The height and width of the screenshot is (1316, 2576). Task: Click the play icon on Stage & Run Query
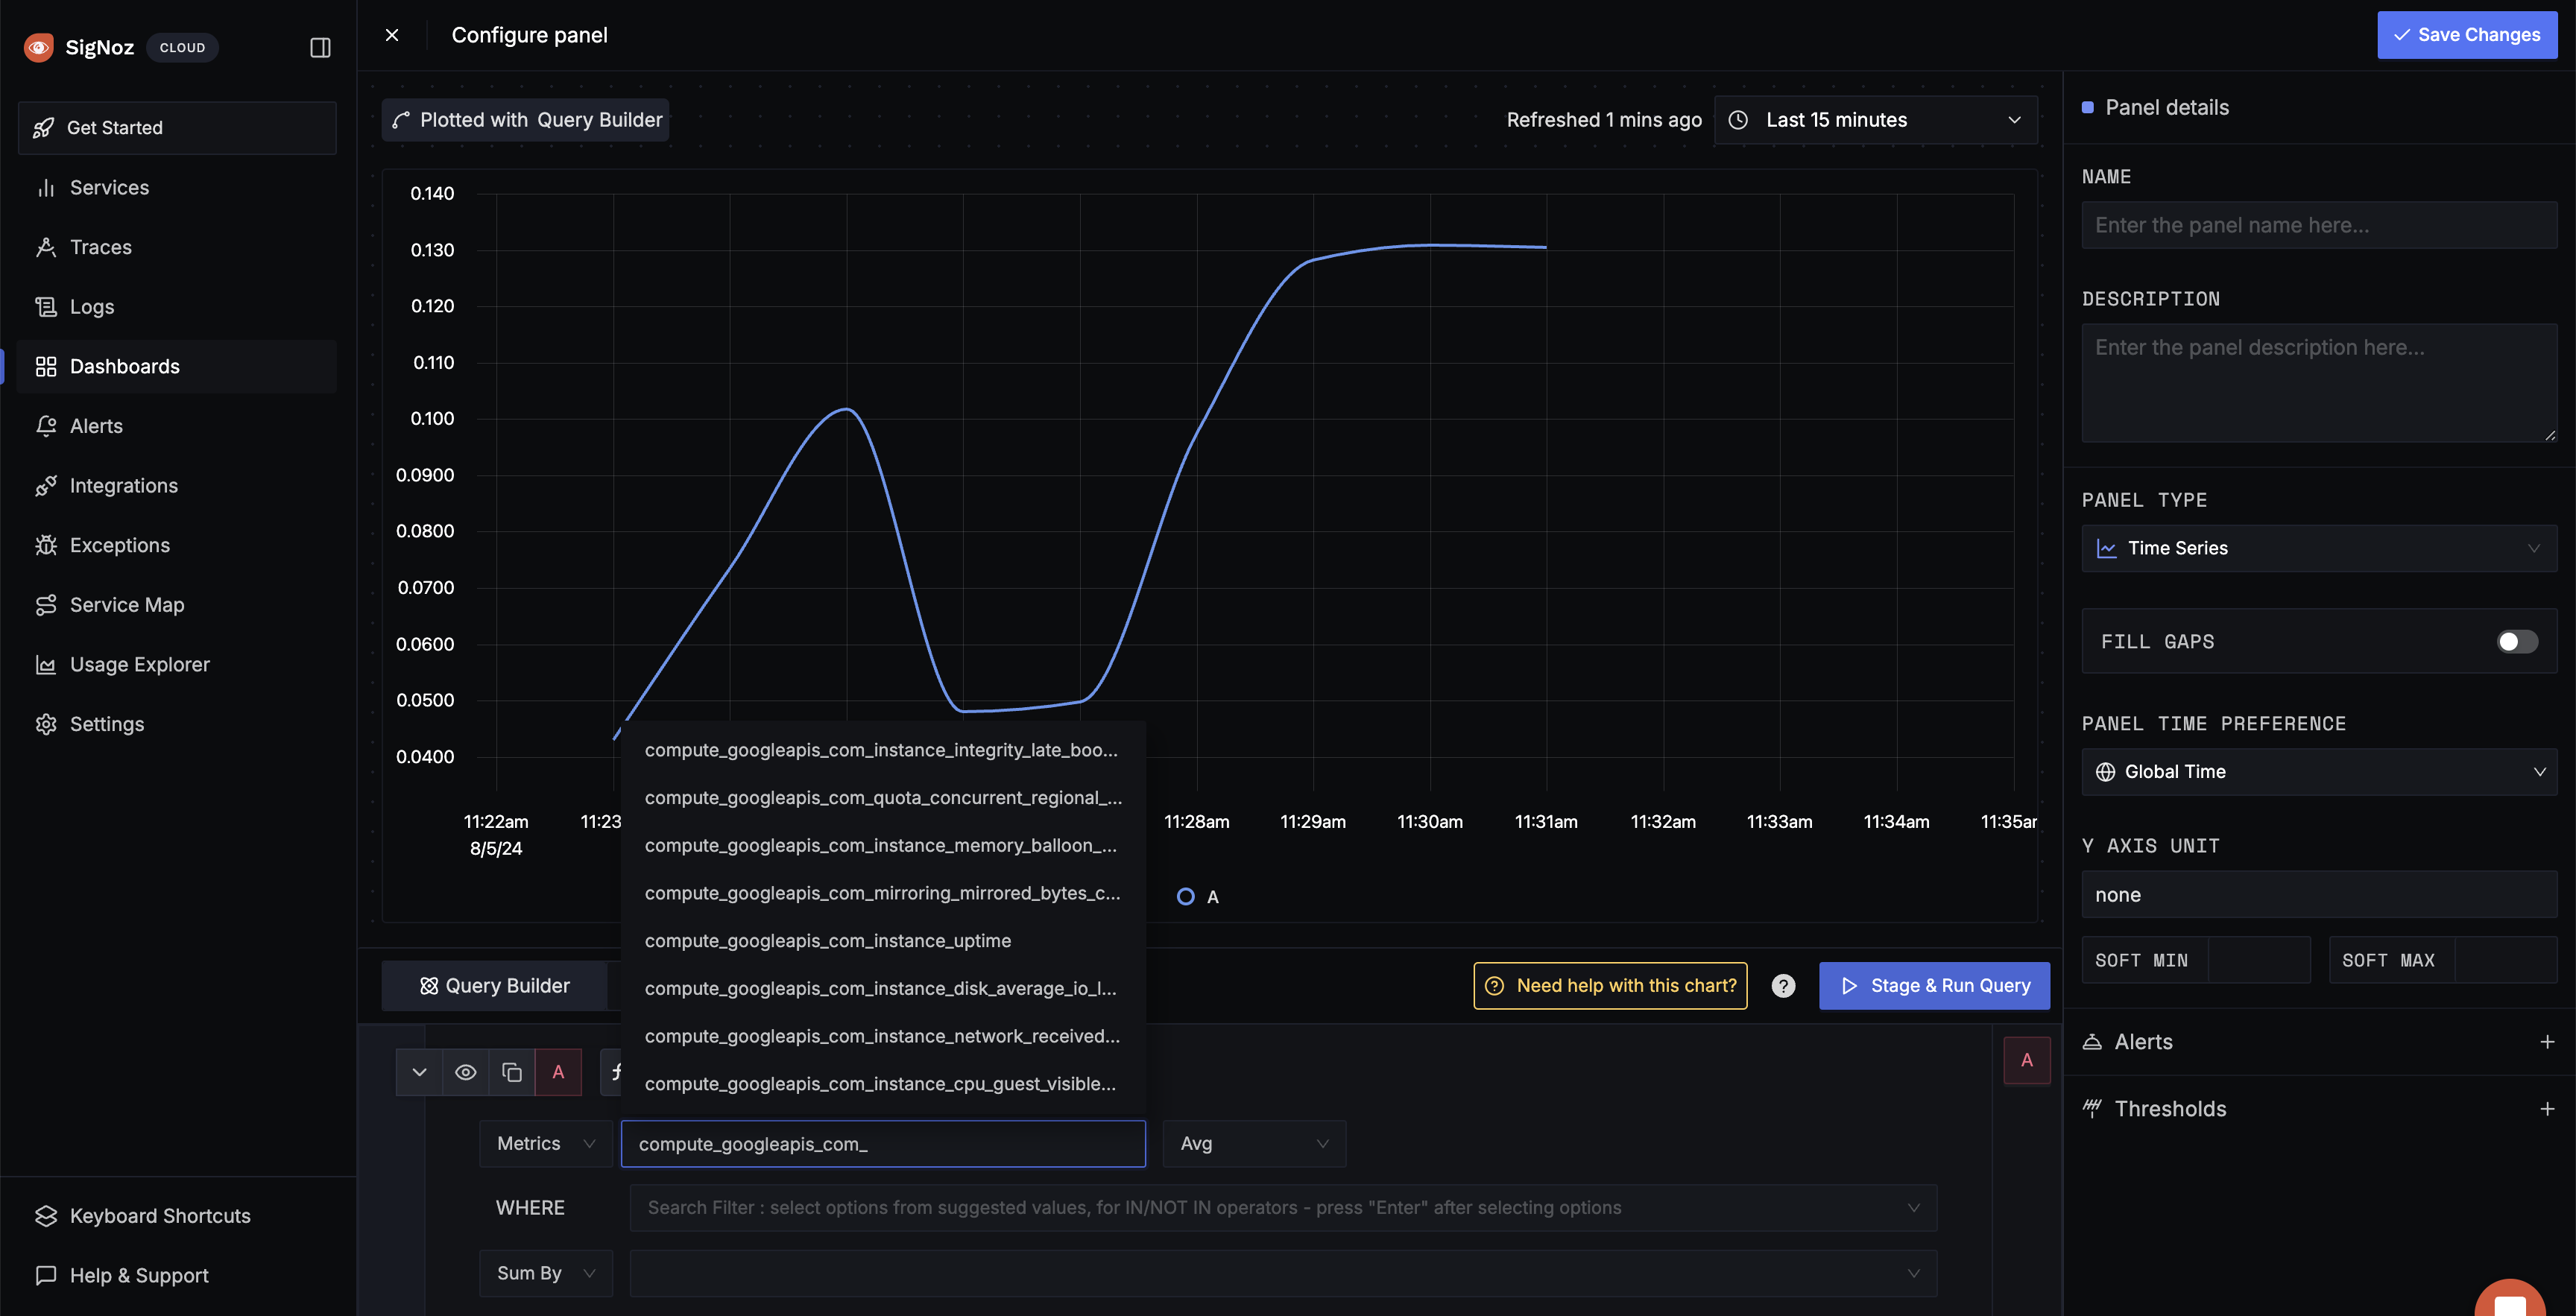[x=1849, y=986]
